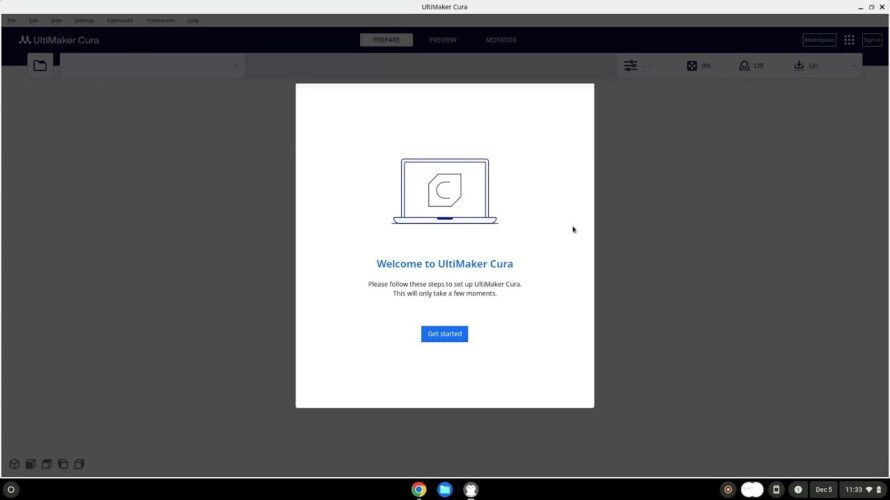The height and width of the screenshot is (500, 890).
Task: Click the screen recording indicator in tray
Action: (x=728, y=489)
